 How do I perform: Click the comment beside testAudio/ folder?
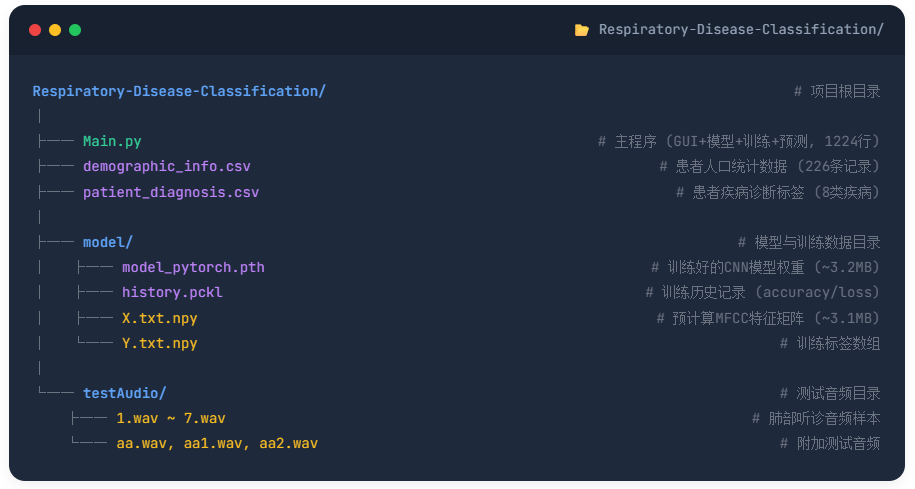830,393
